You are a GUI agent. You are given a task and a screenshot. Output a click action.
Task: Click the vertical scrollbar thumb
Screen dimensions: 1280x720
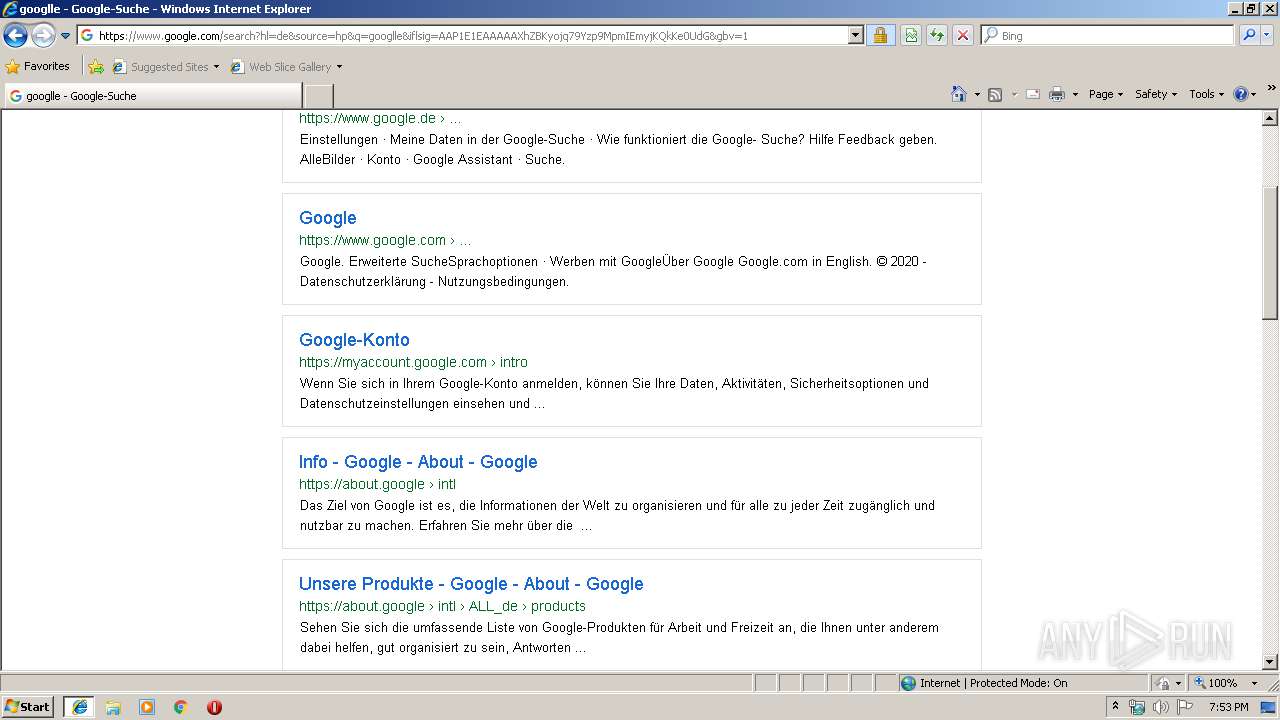click(1270, 253)
